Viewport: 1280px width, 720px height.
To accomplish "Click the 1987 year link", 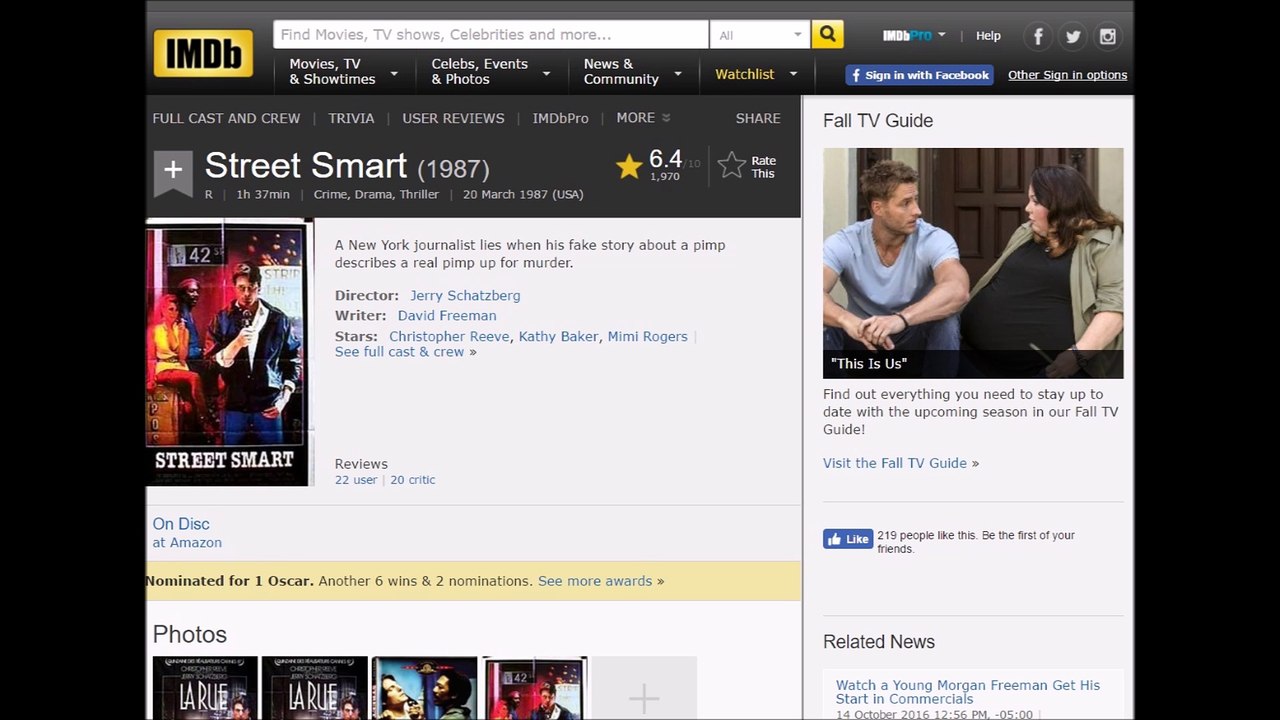I will tap(454, 168).
